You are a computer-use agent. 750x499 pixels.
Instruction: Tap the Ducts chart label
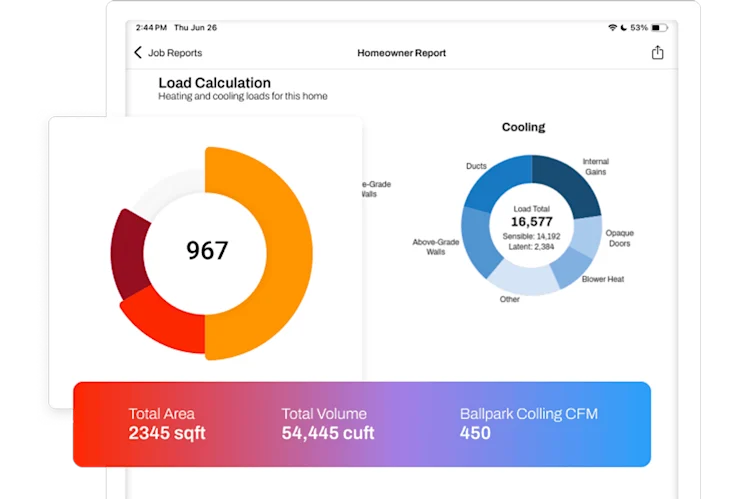(x=476, y=166)
